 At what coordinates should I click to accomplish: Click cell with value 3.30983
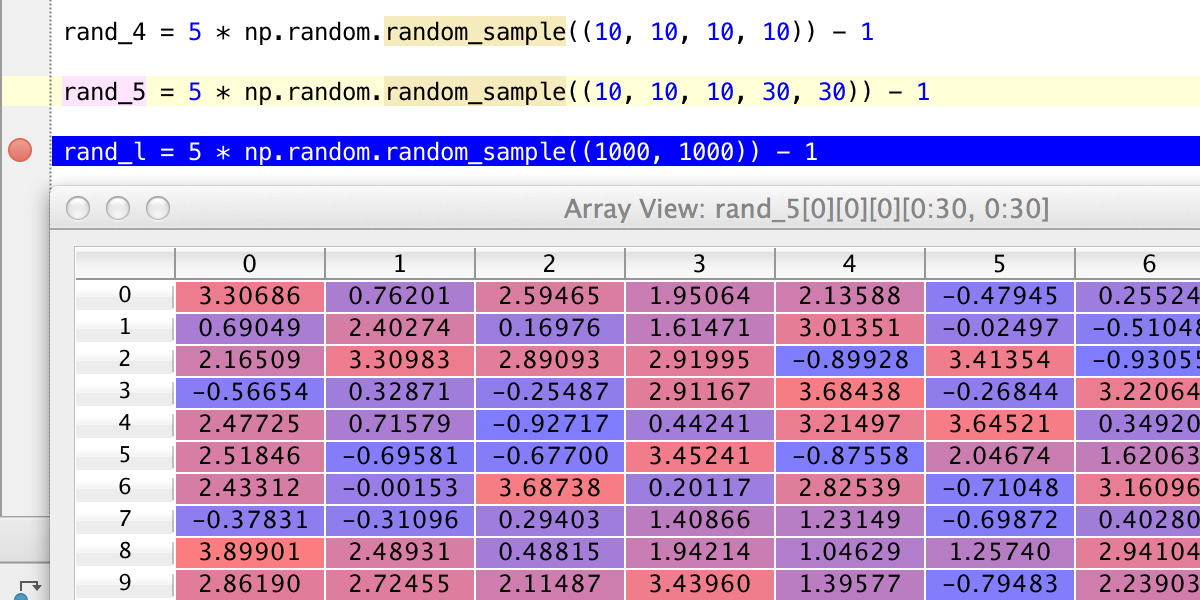400,360
